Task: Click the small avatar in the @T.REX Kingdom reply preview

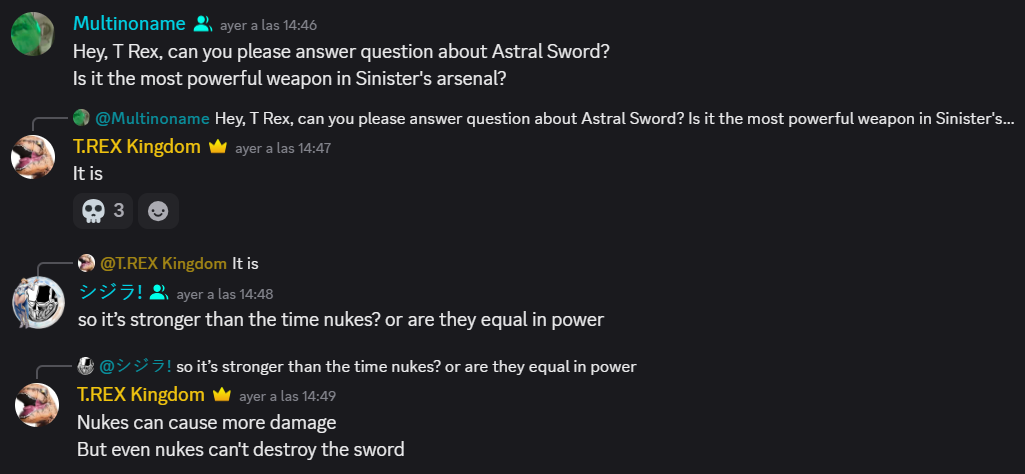Action: coord(87,264)
